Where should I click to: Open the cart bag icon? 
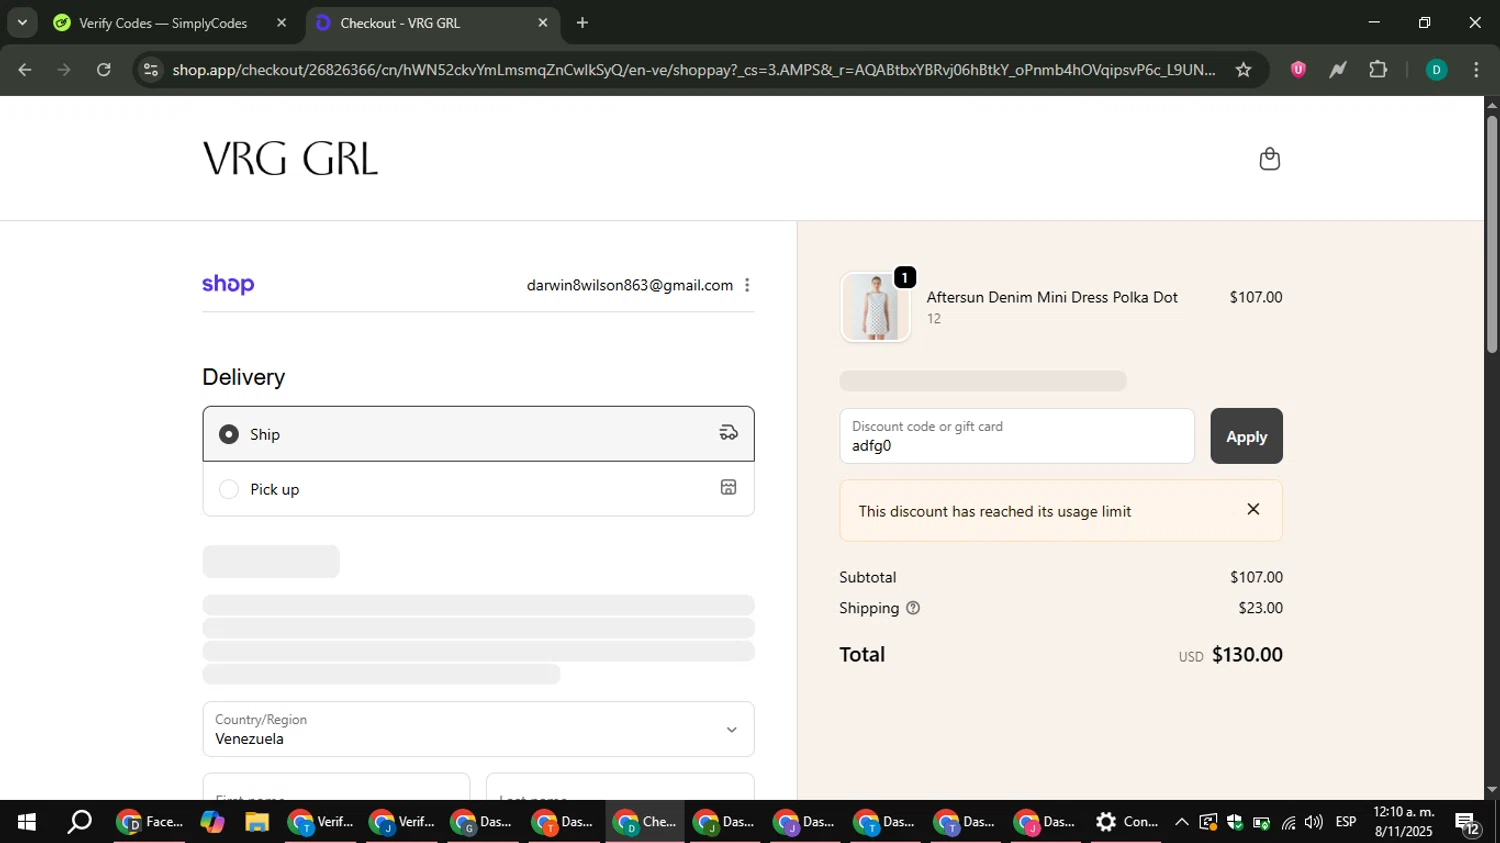pos(1269,159)
